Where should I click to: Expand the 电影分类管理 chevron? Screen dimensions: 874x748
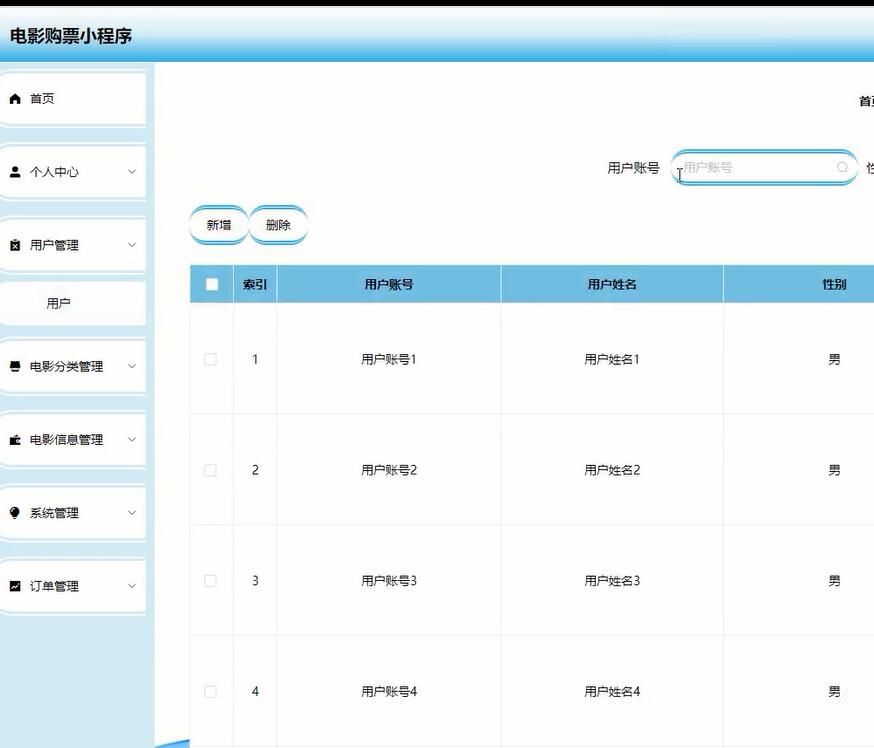click(x=132, y=366)
